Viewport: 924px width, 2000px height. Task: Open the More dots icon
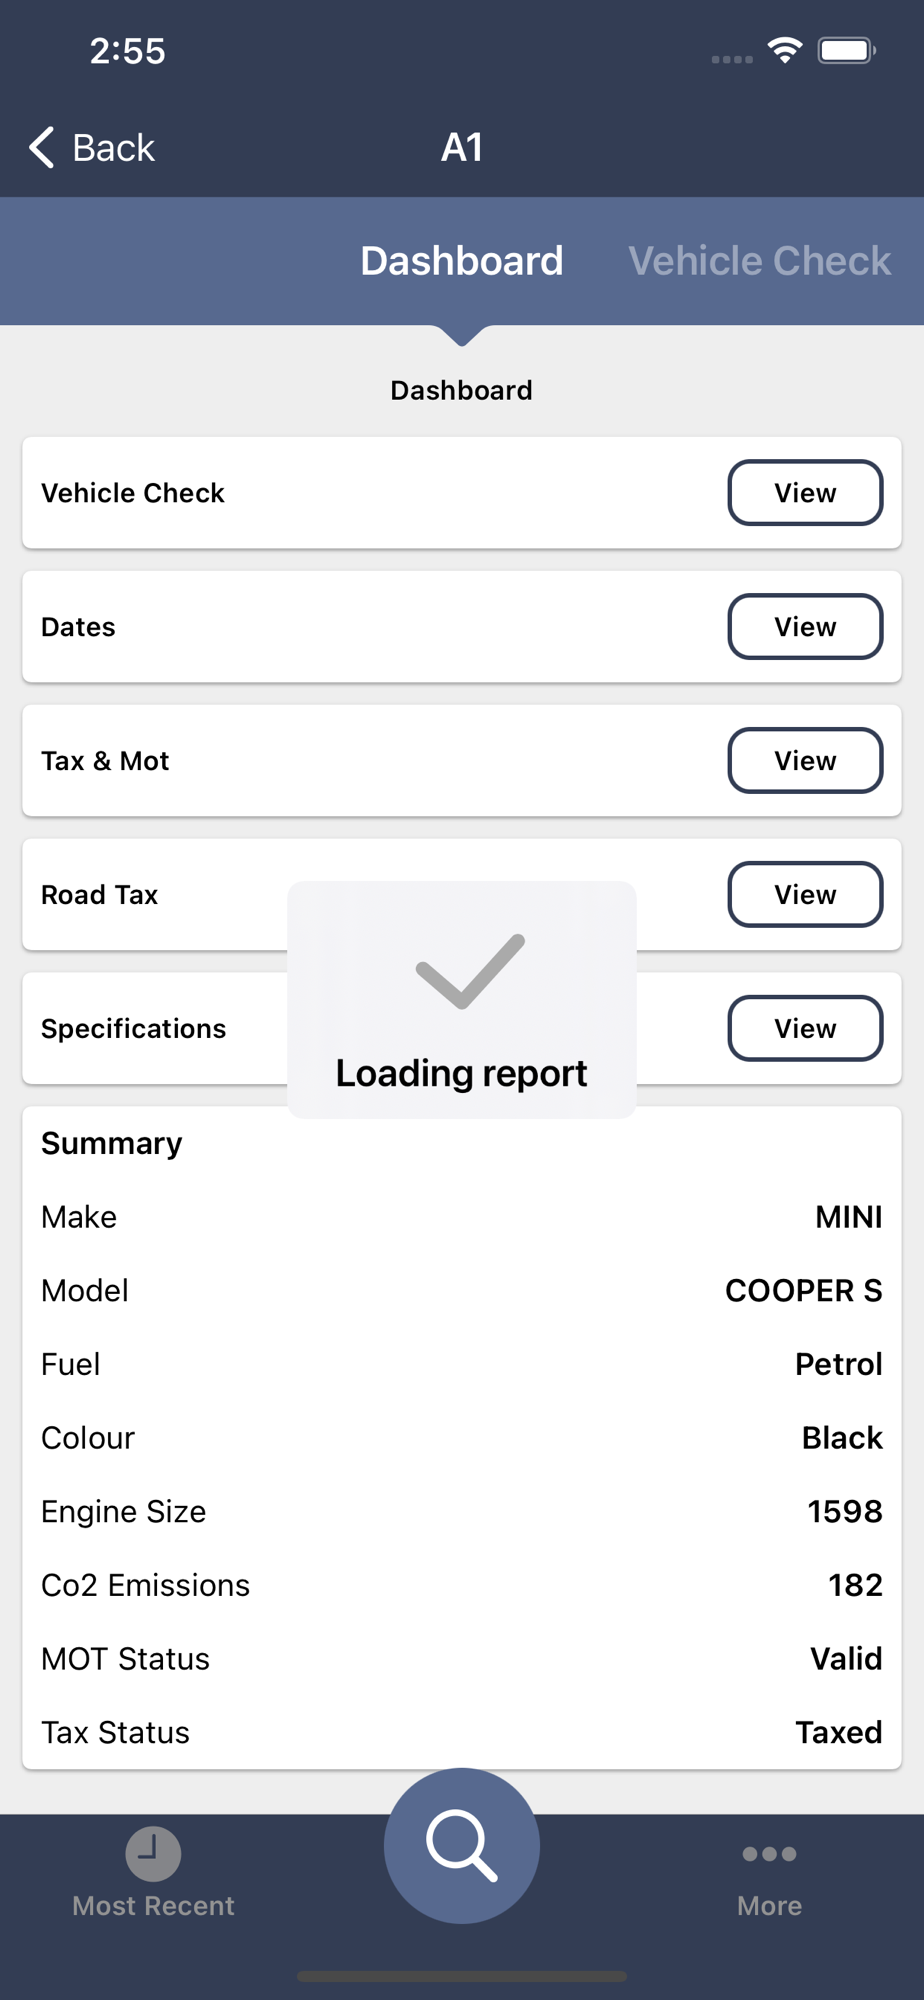tap(769, 1854)
